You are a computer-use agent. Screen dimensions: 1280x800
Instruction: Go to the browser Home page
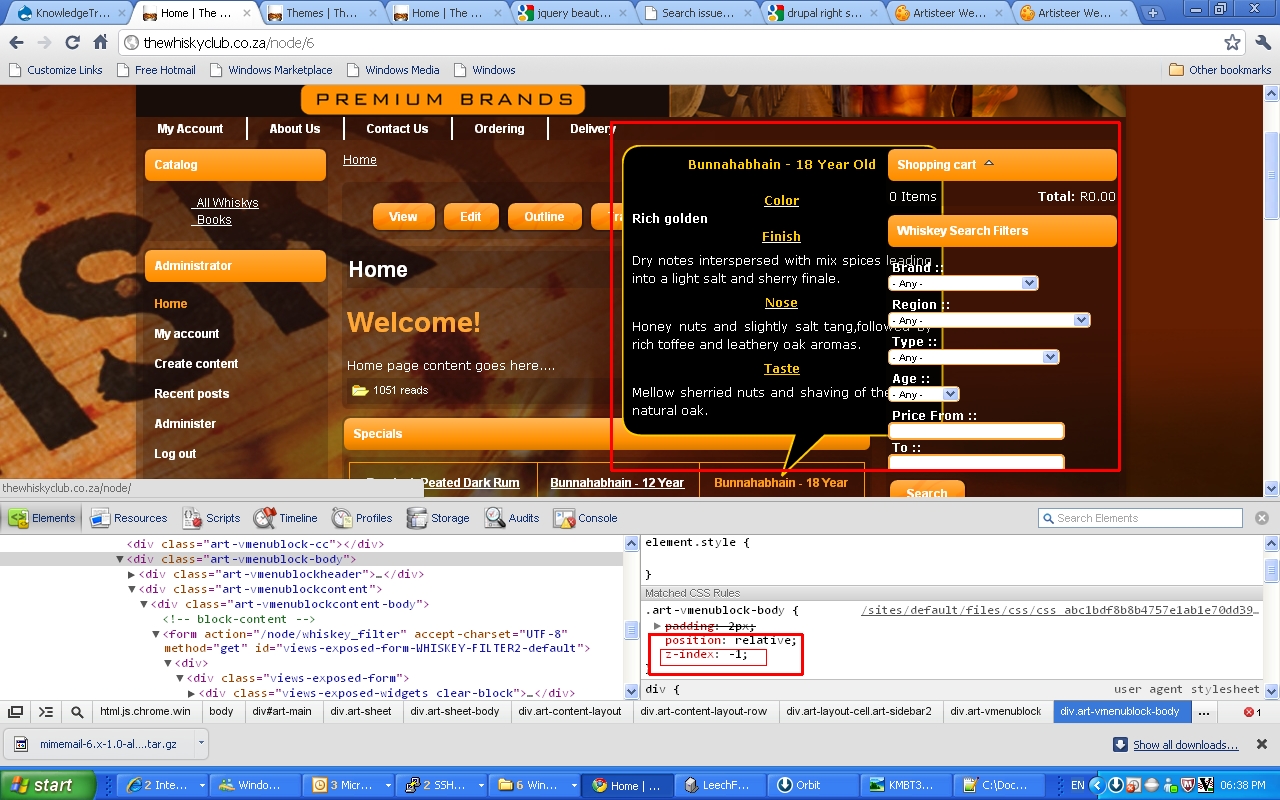point(100,43)
